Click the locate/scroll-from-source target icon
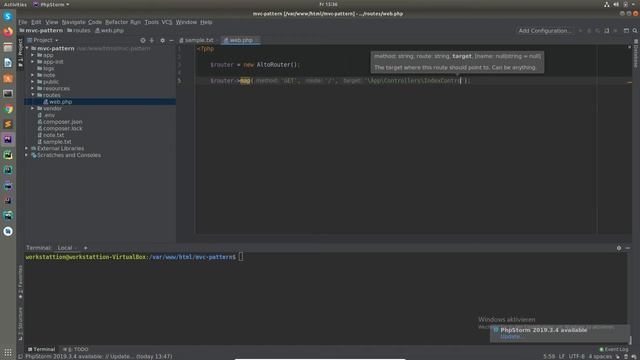This screenshot has width=640, height=360. [142, 40]
